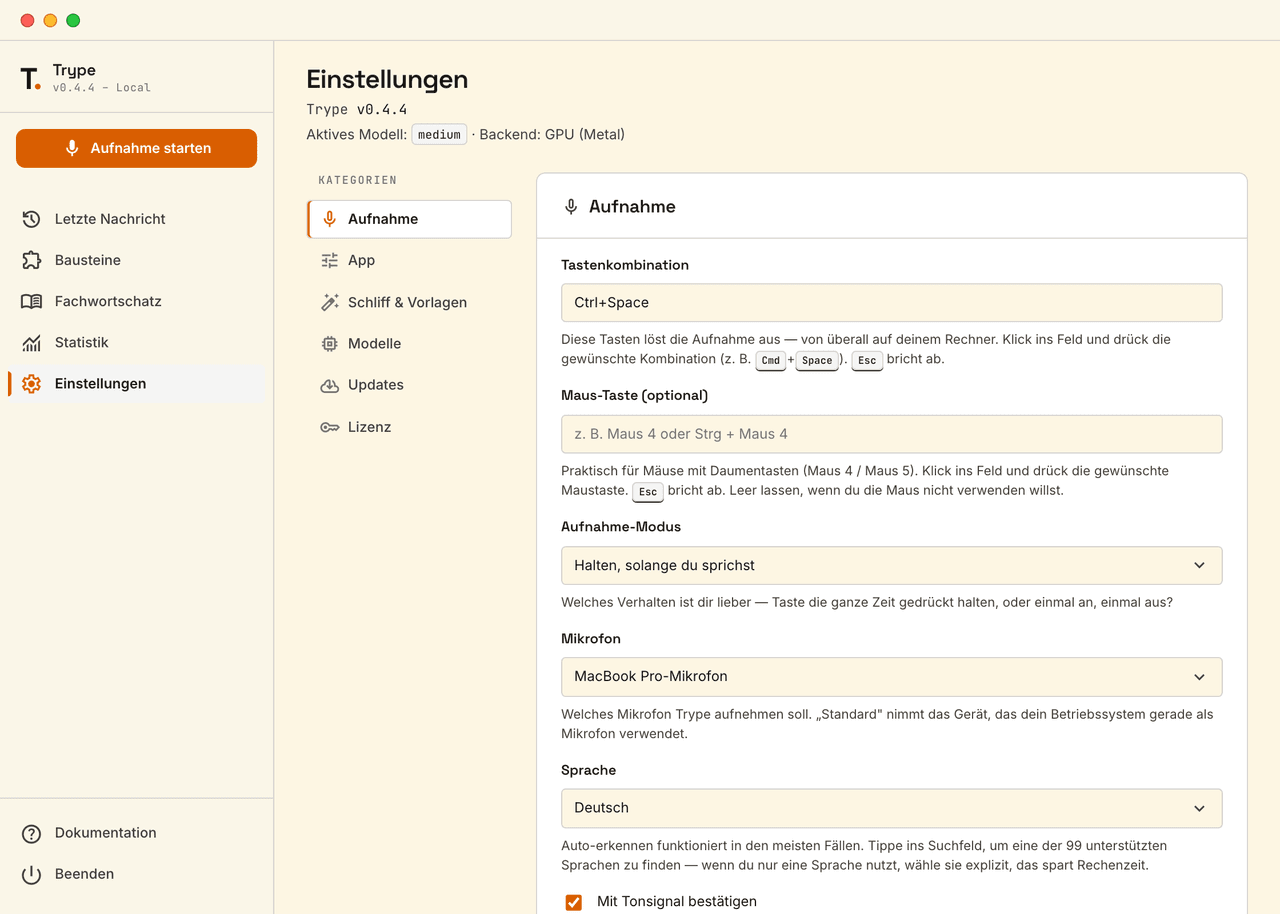The height and width of the screenshot is (914, 1280).
Task: Click the Tastenkombination field with Ctrl+Space
Action: pyautogui.click(x=892, y=302)
